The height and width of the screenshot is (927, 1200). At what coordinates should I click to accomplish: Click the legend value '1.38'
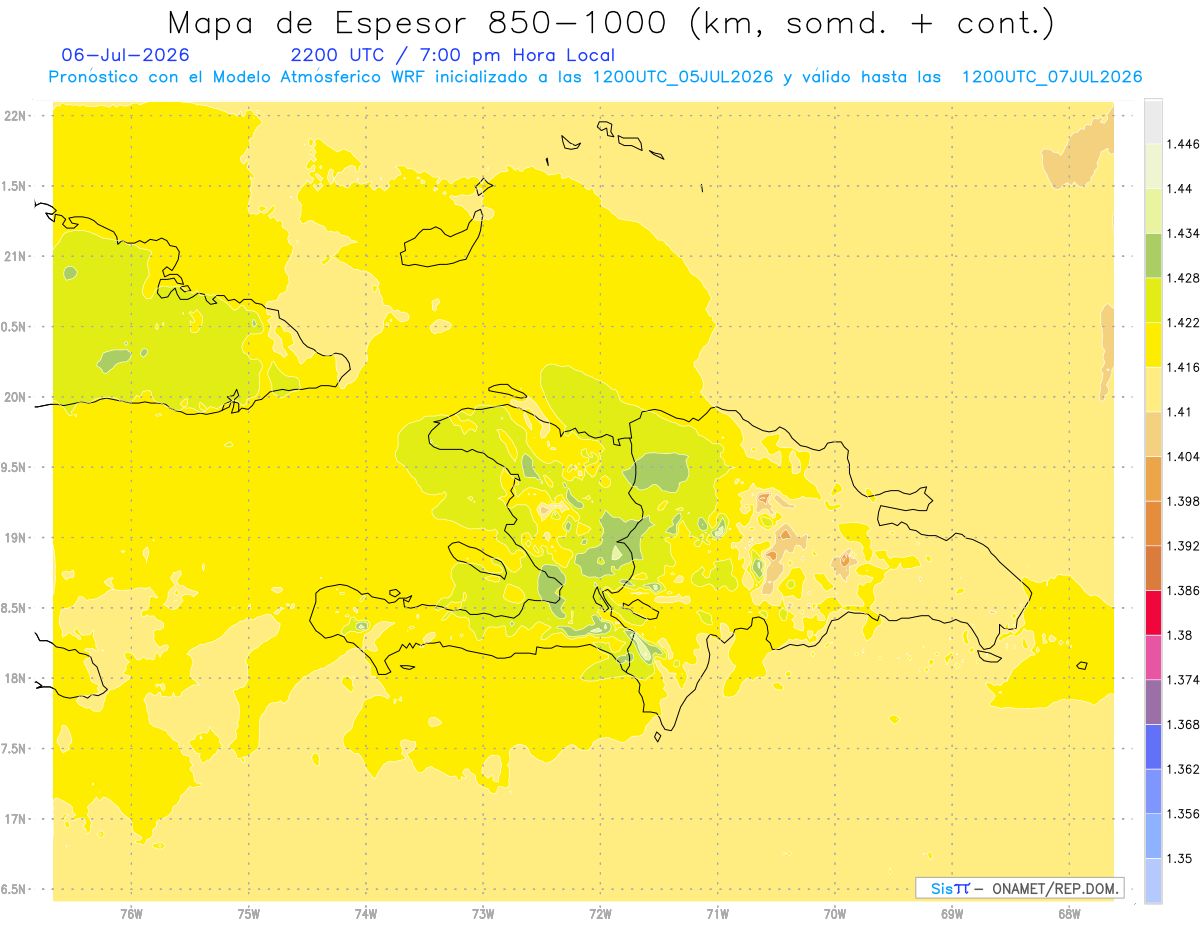(1180, 635)
